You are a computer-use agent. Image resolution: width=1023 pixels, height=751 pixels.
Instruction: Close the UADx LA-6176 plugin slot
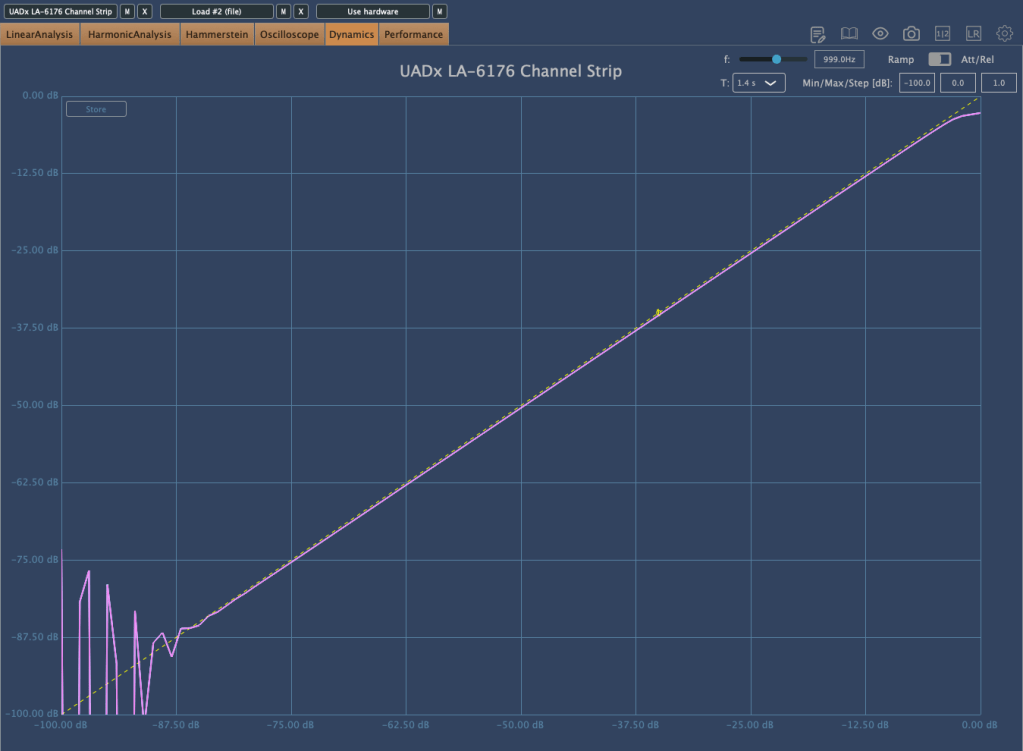[145, 11]
